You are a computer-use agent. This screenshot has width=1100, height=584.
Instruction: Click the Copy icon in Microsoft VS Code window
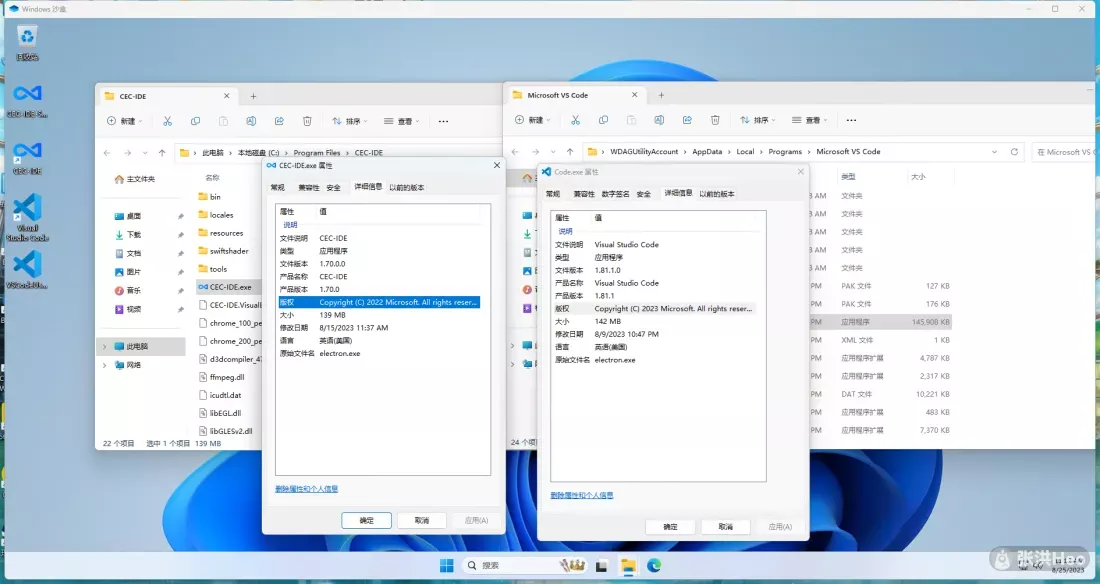tap(603, 120)
